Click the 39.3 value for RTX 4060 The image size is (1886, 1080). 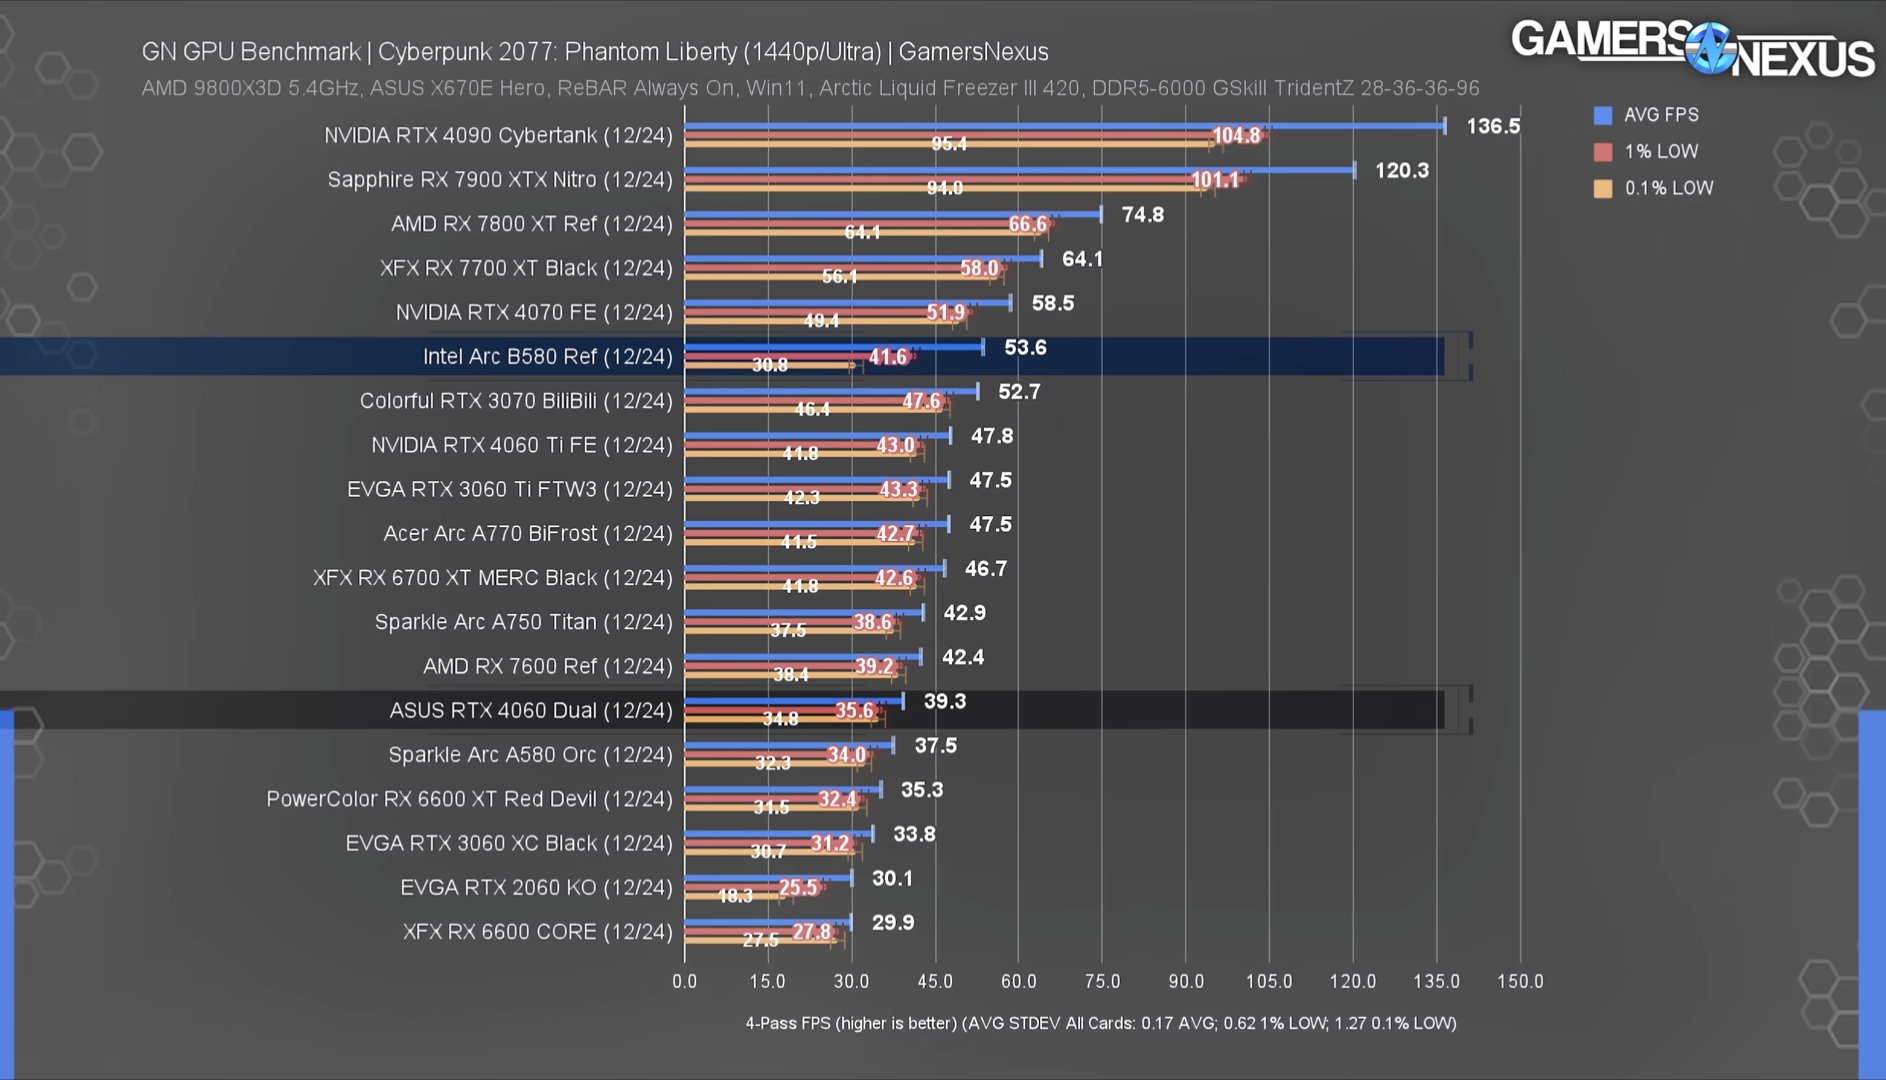click(945, 701)
